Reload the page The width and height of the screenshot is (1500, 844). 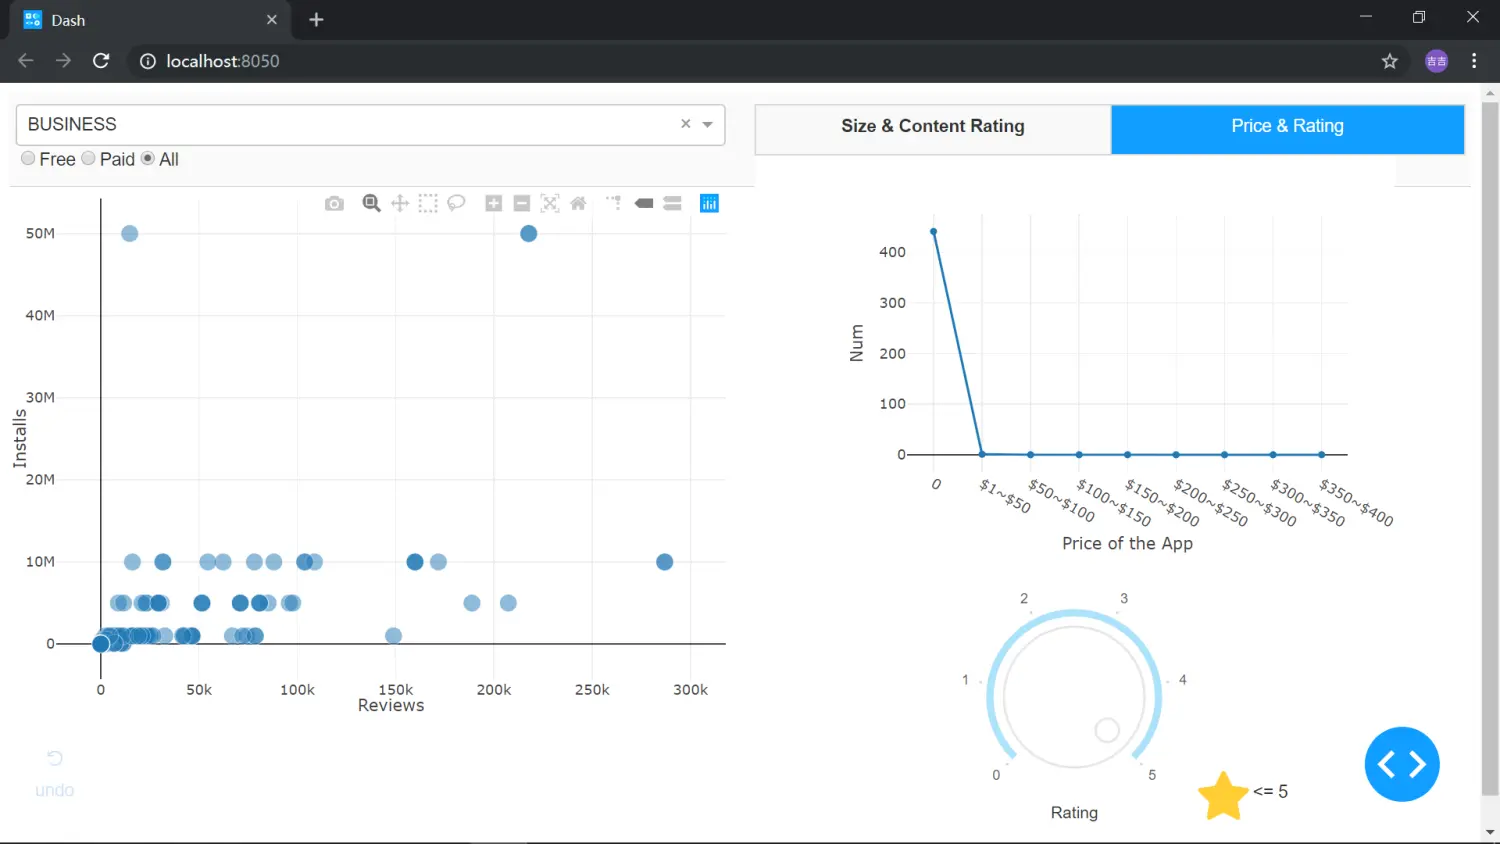pos(101,61)
